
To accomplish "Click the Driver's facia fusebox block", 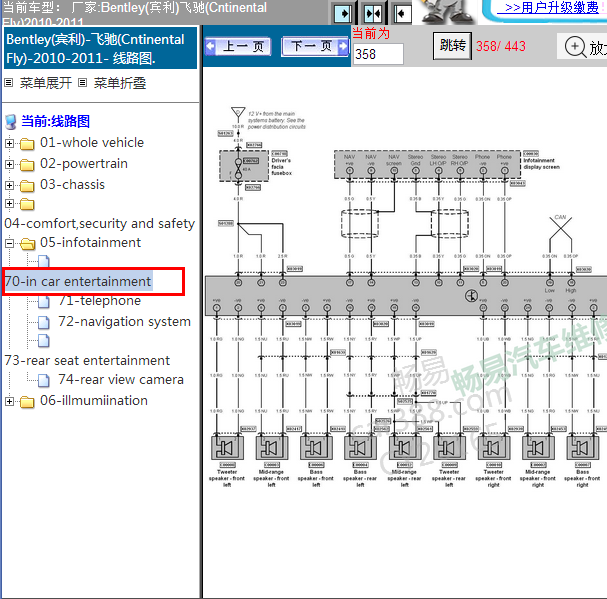I will tap(244, 166).
